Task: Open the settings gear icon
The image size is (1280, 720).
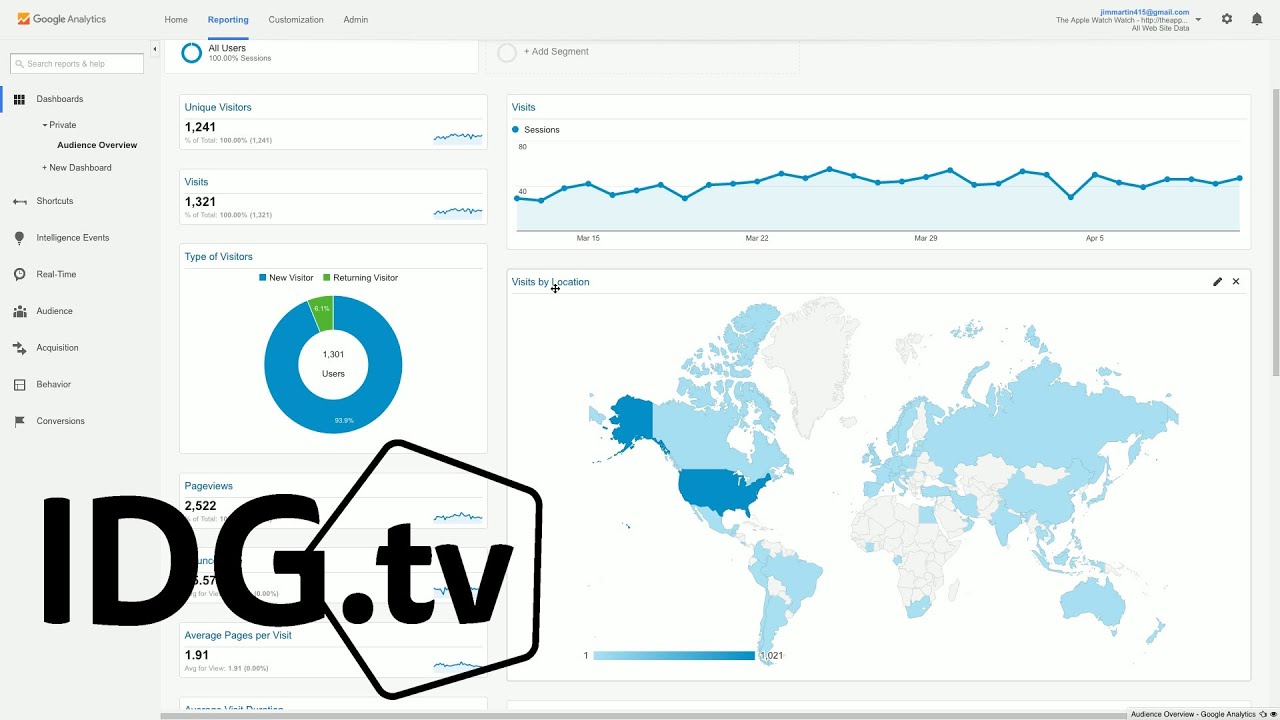Action: pyautogui.click(x=1227, y=19)
